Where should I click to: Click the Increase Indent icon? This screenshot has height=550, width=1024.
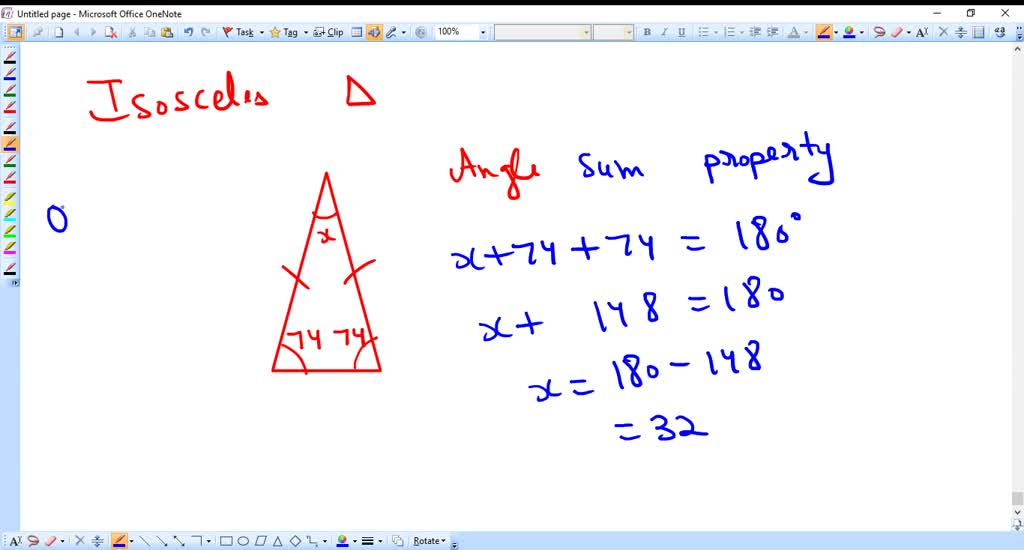tap(773, 32)
